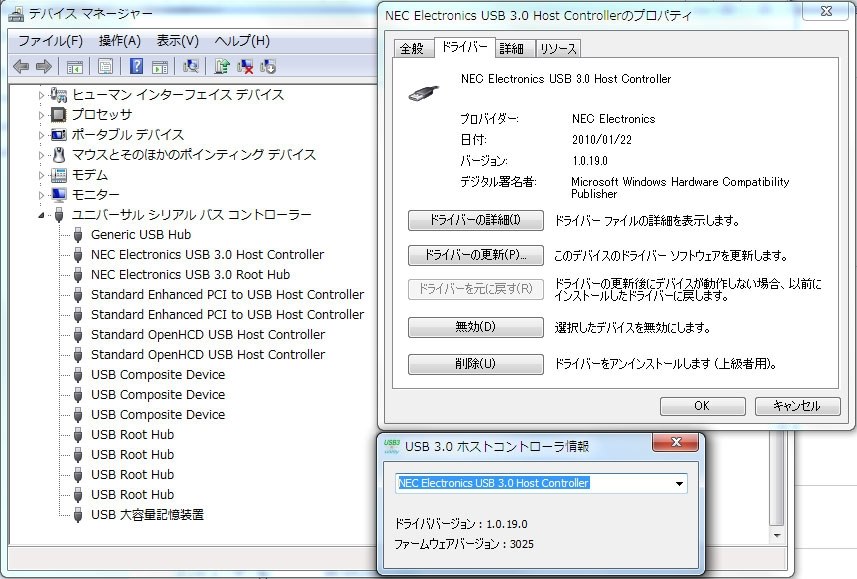857x579 pixels.
Task: Click the モニター monitor category icon
Action: pyautogui.click(x=58, y=195)
